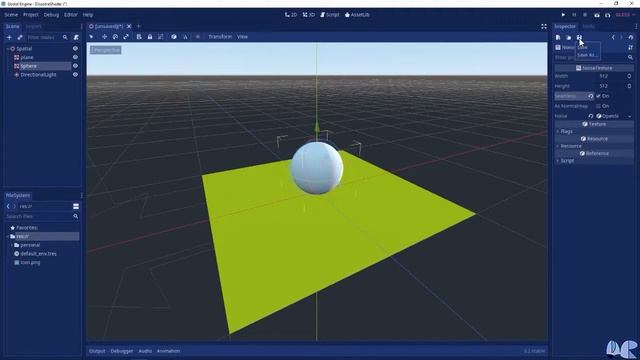Click the Inspector save resource icon
This screenshot has height=360, width=640.
[x=579, y=38]
